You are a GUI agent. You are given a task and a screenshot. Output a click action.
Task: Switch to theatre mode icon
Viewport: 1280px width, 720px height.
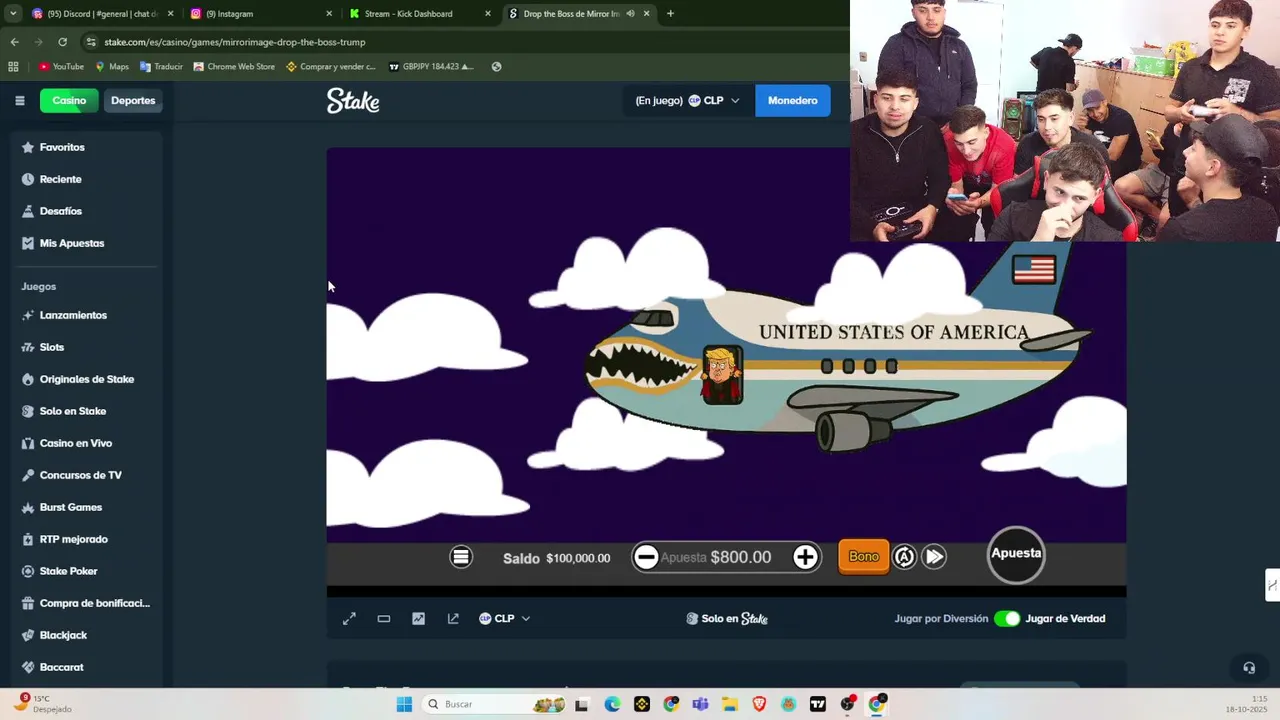click(x=384, y=619)
